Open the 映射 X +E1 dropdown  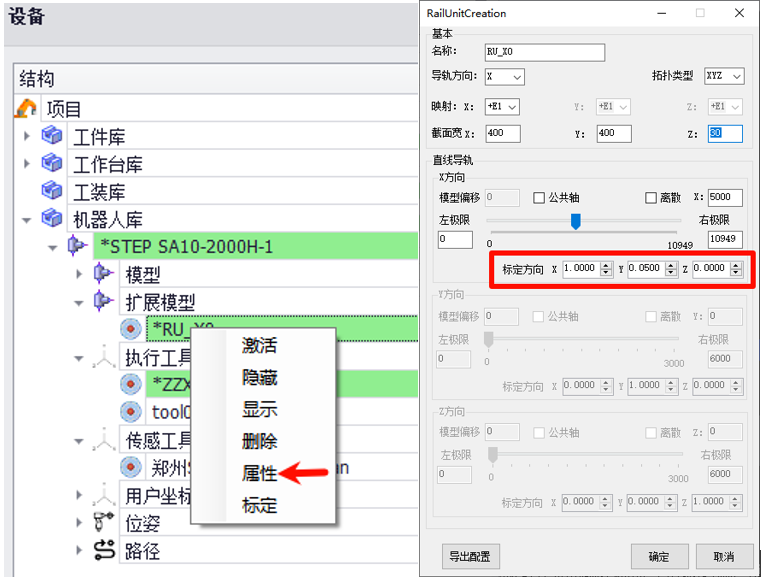502,106
